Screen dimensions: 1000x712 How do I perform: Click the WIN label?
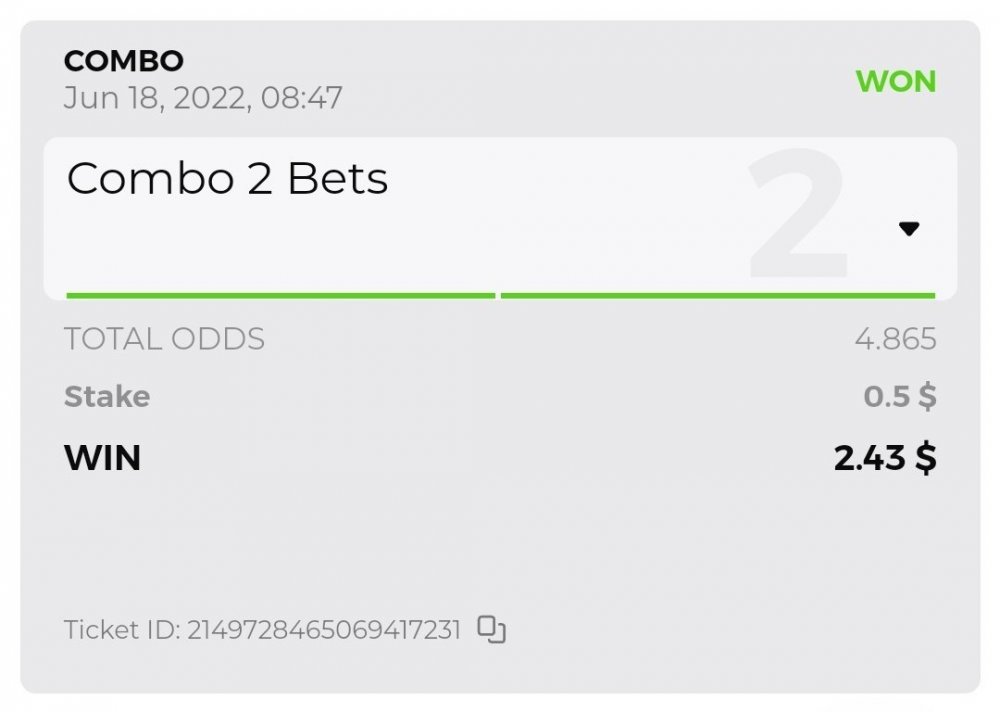(x=102, y=458)
